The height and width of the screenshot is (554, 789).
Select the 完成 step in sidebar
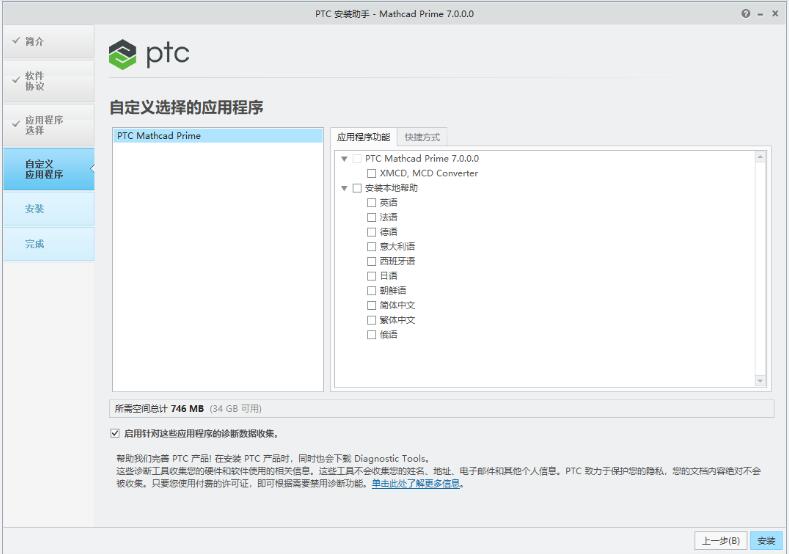click(48, 244)
